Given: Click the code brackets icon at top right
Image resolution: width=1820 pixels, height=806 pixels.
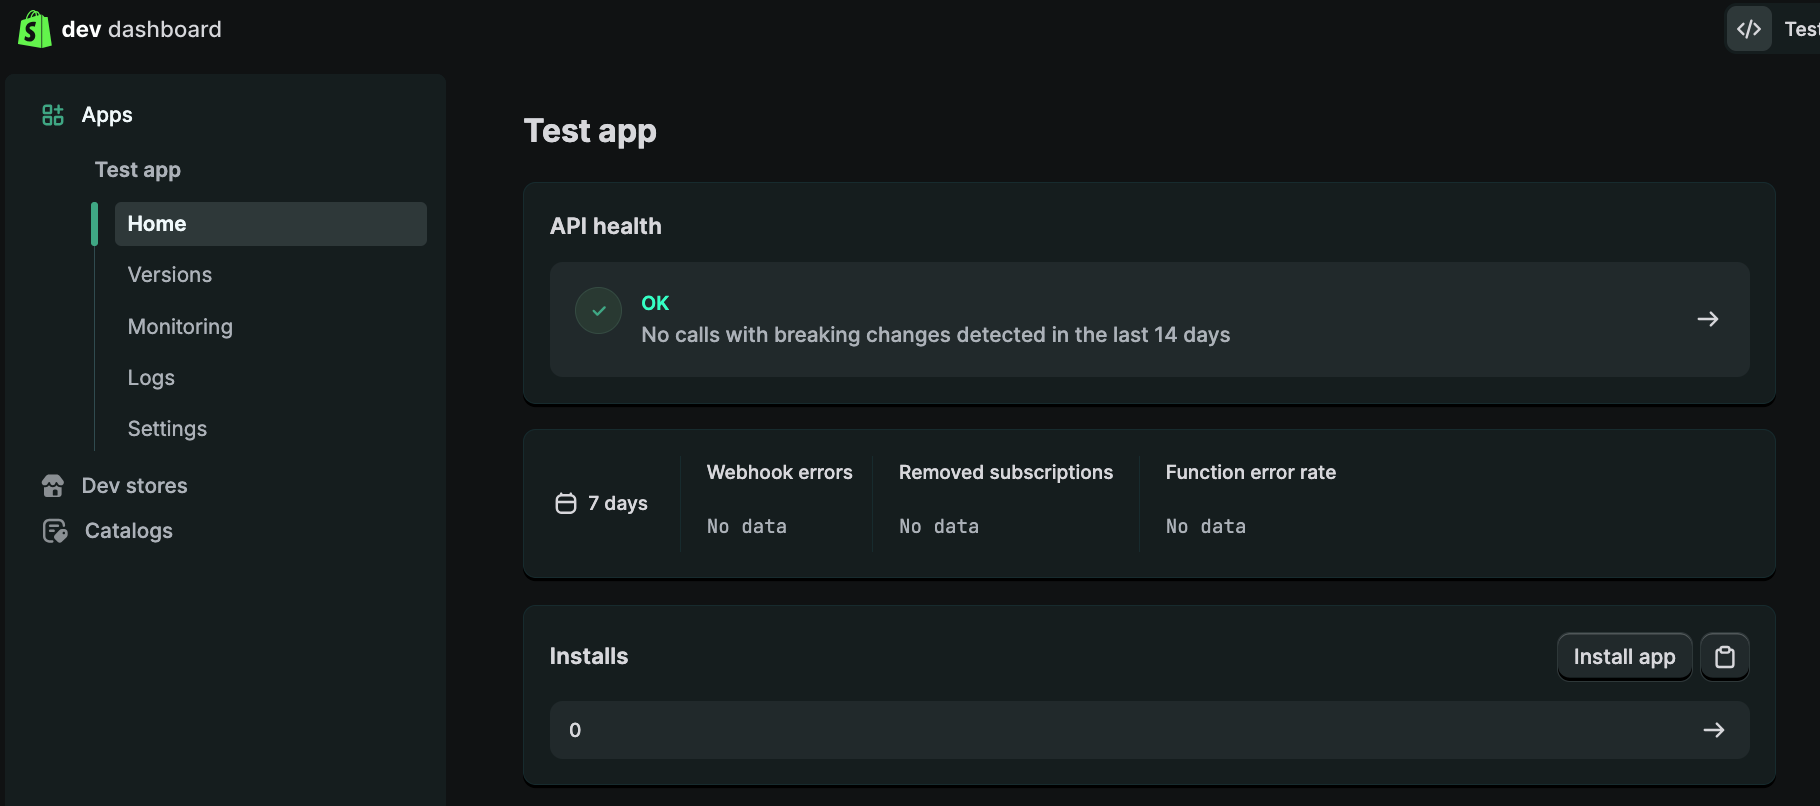Looking at the screenshot, I should tap(1749, 29).
